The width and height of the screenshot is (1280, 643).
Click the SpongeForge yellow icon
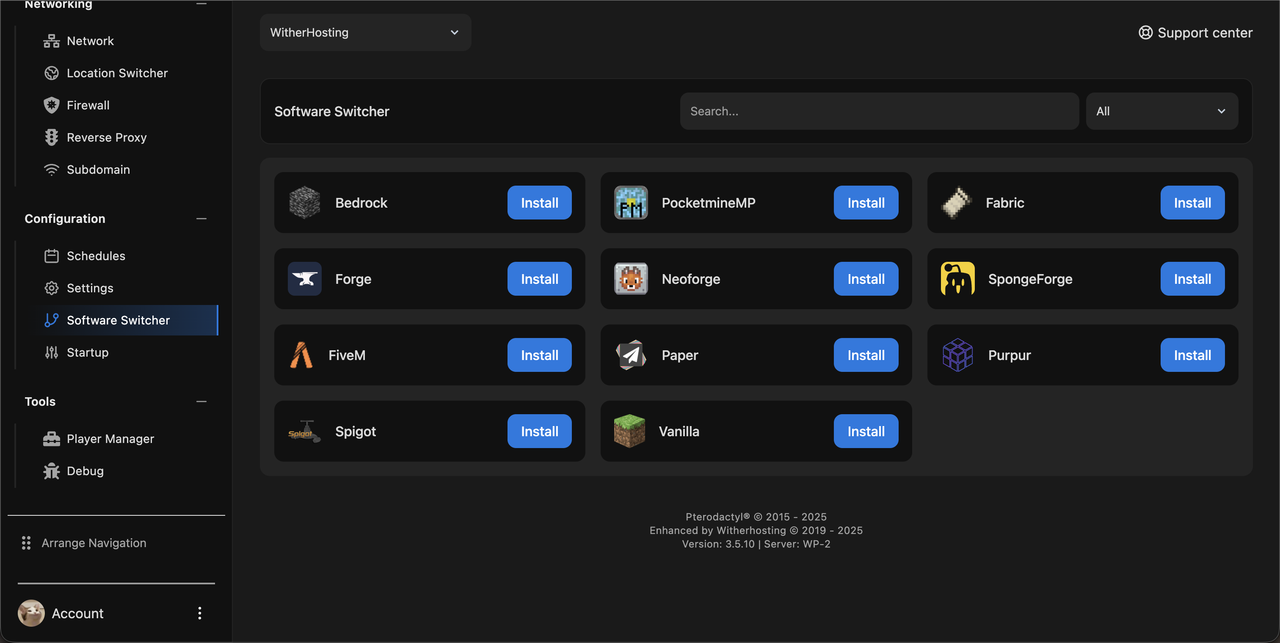point(957,279)
